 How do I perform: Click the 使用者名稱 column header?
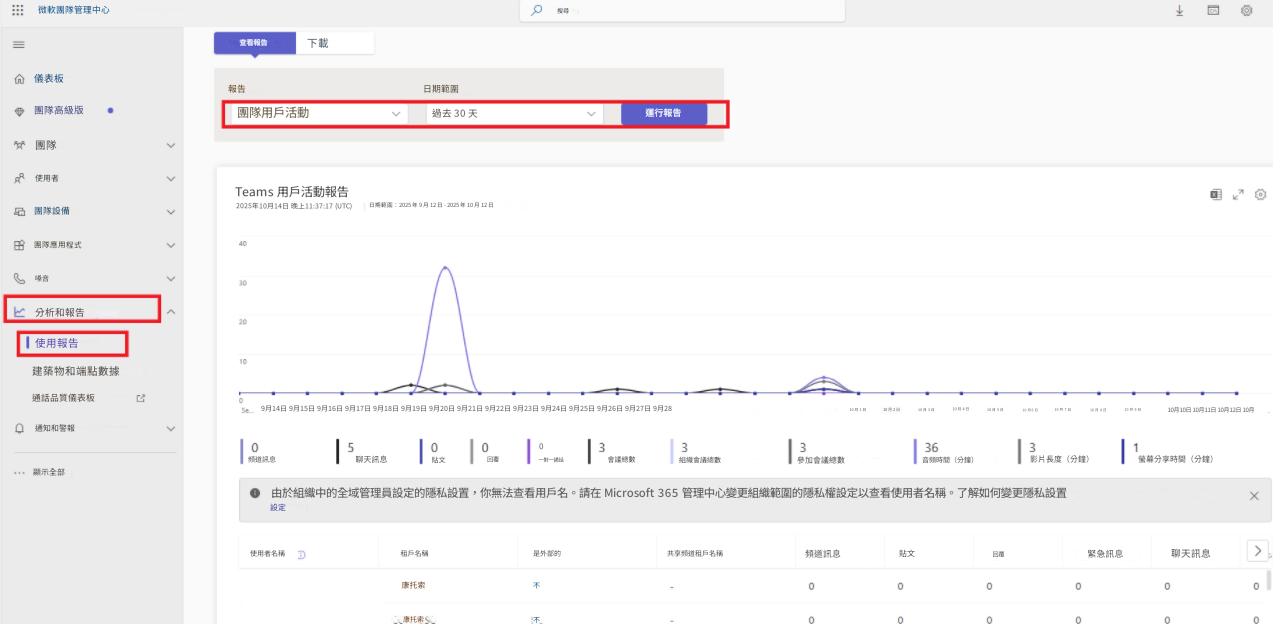point(268,553)
